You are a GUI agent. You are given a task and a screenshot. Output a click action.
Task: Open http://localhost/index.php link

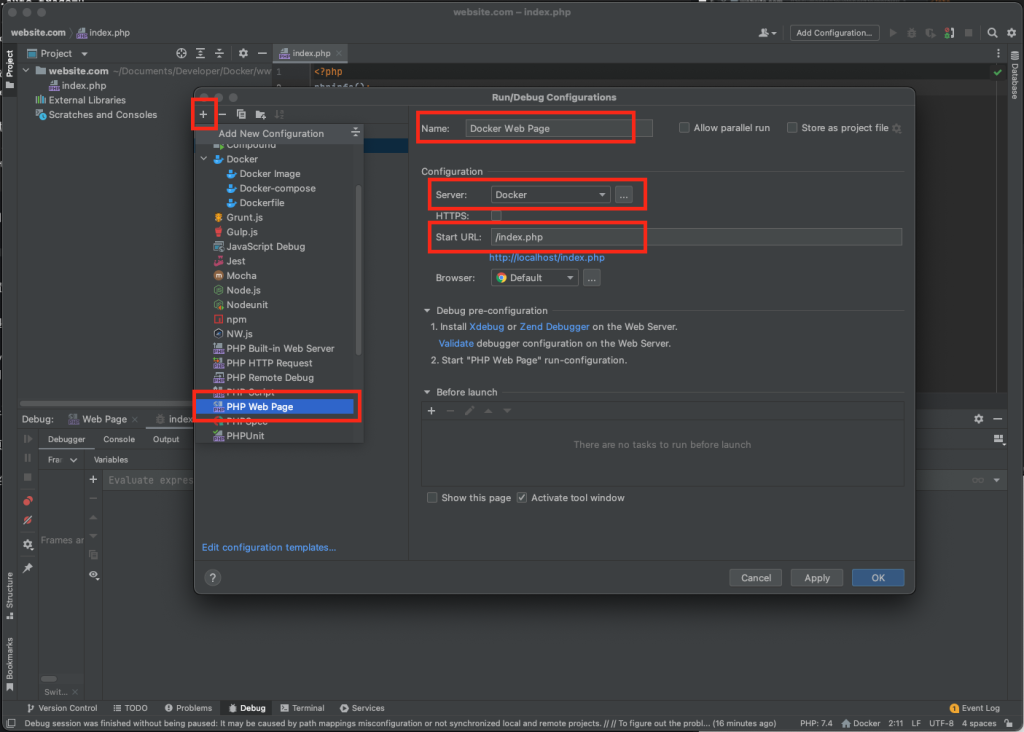tap(547, 257)
